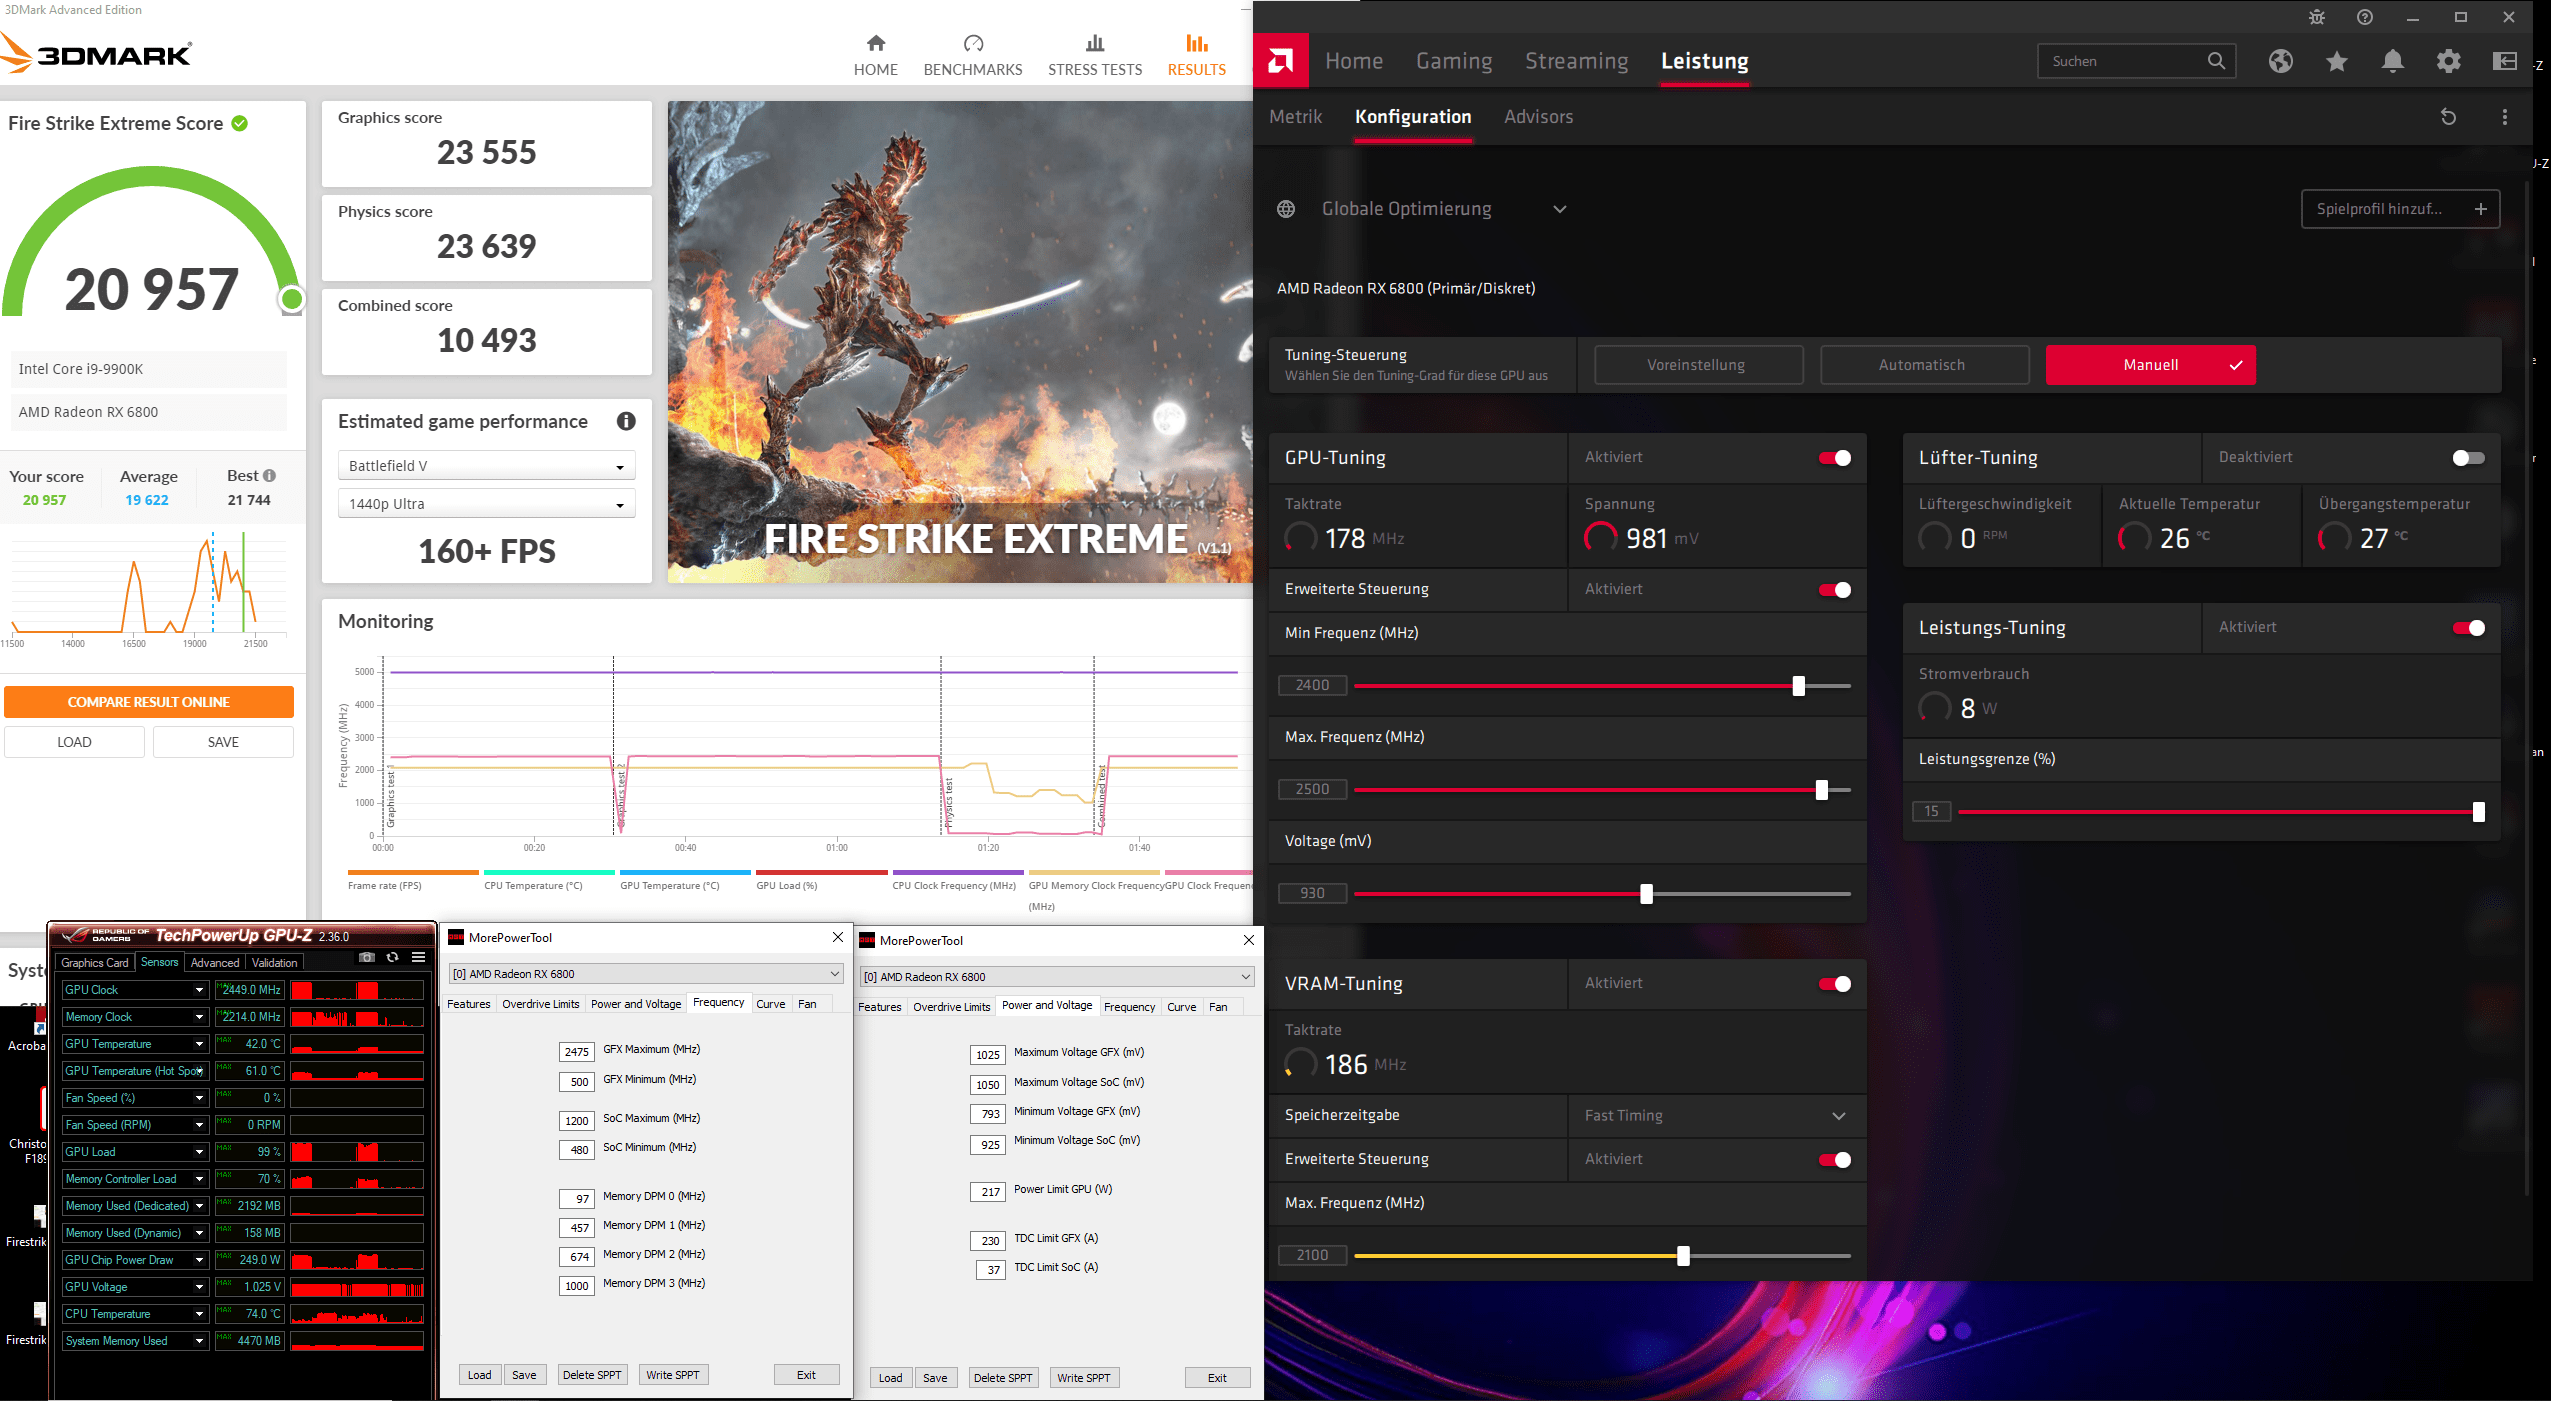
Task: Click the info icon next to Best score
Action: (x=269, y=476)
